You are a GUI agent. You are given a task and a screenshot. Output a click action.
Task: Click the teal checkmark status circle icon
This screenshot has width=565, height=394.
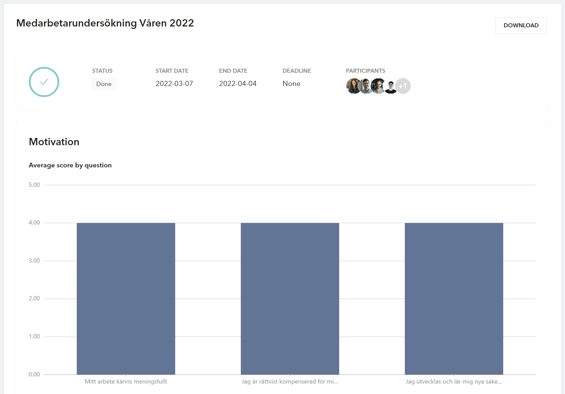(x=44, y=82)
